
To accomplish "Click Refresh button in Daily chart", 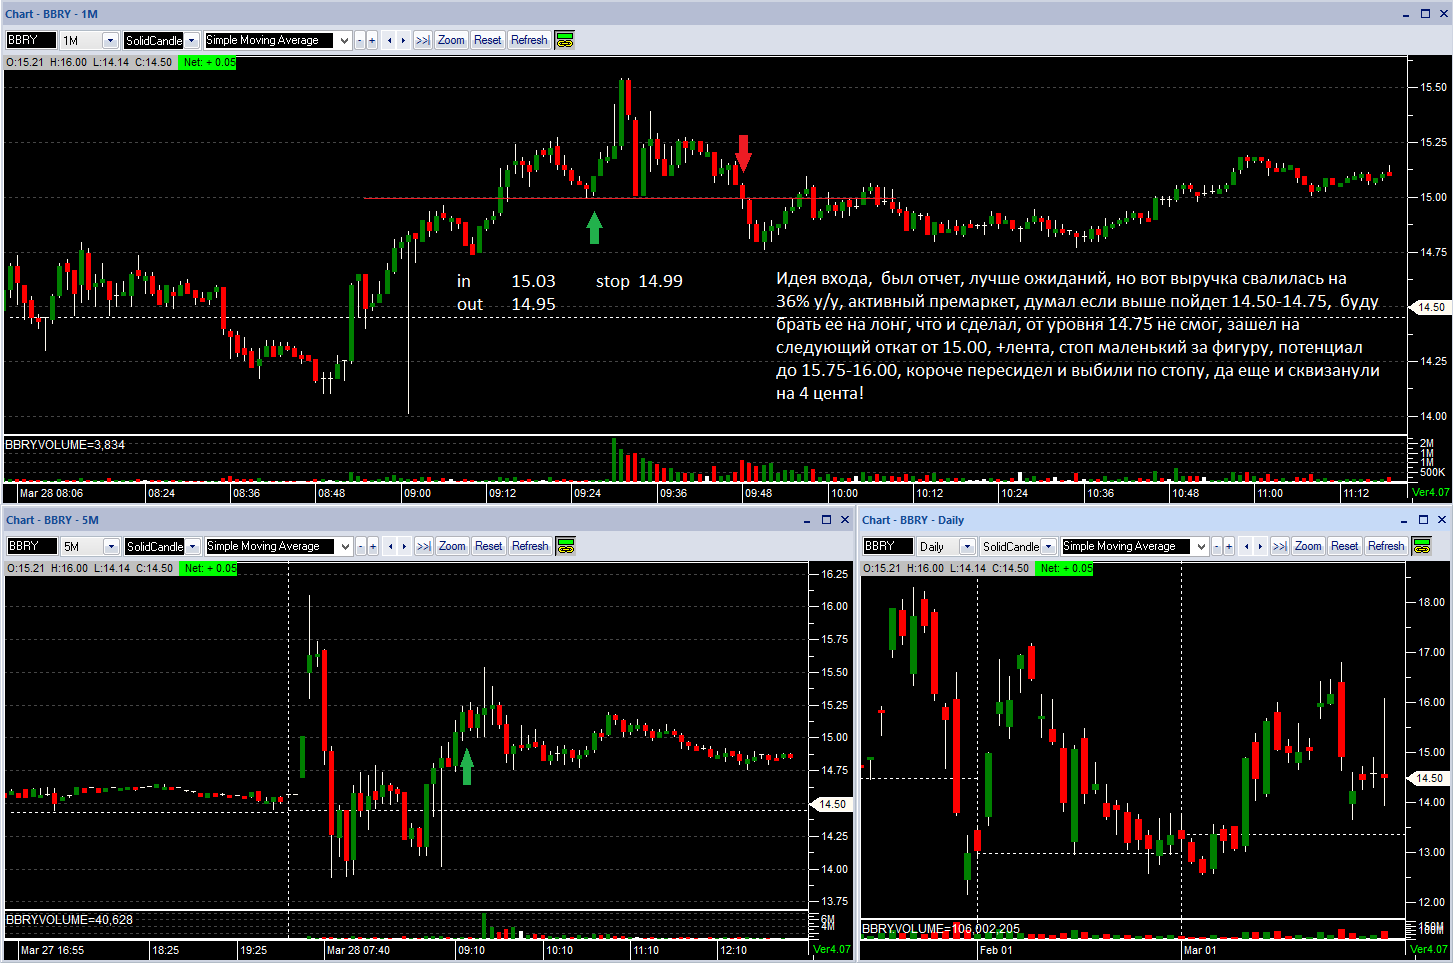I will tap(1386, 546).
